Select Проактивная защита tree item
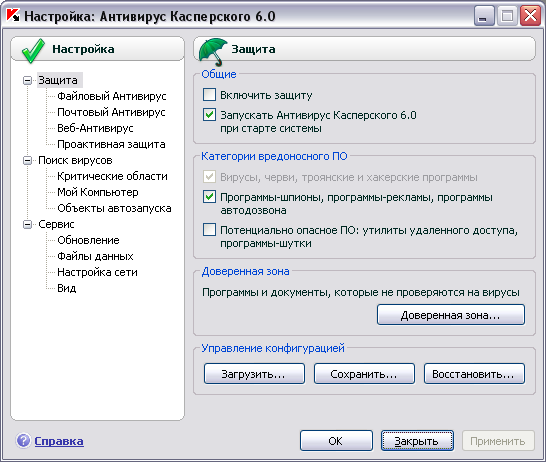 [x=111, y=144]
